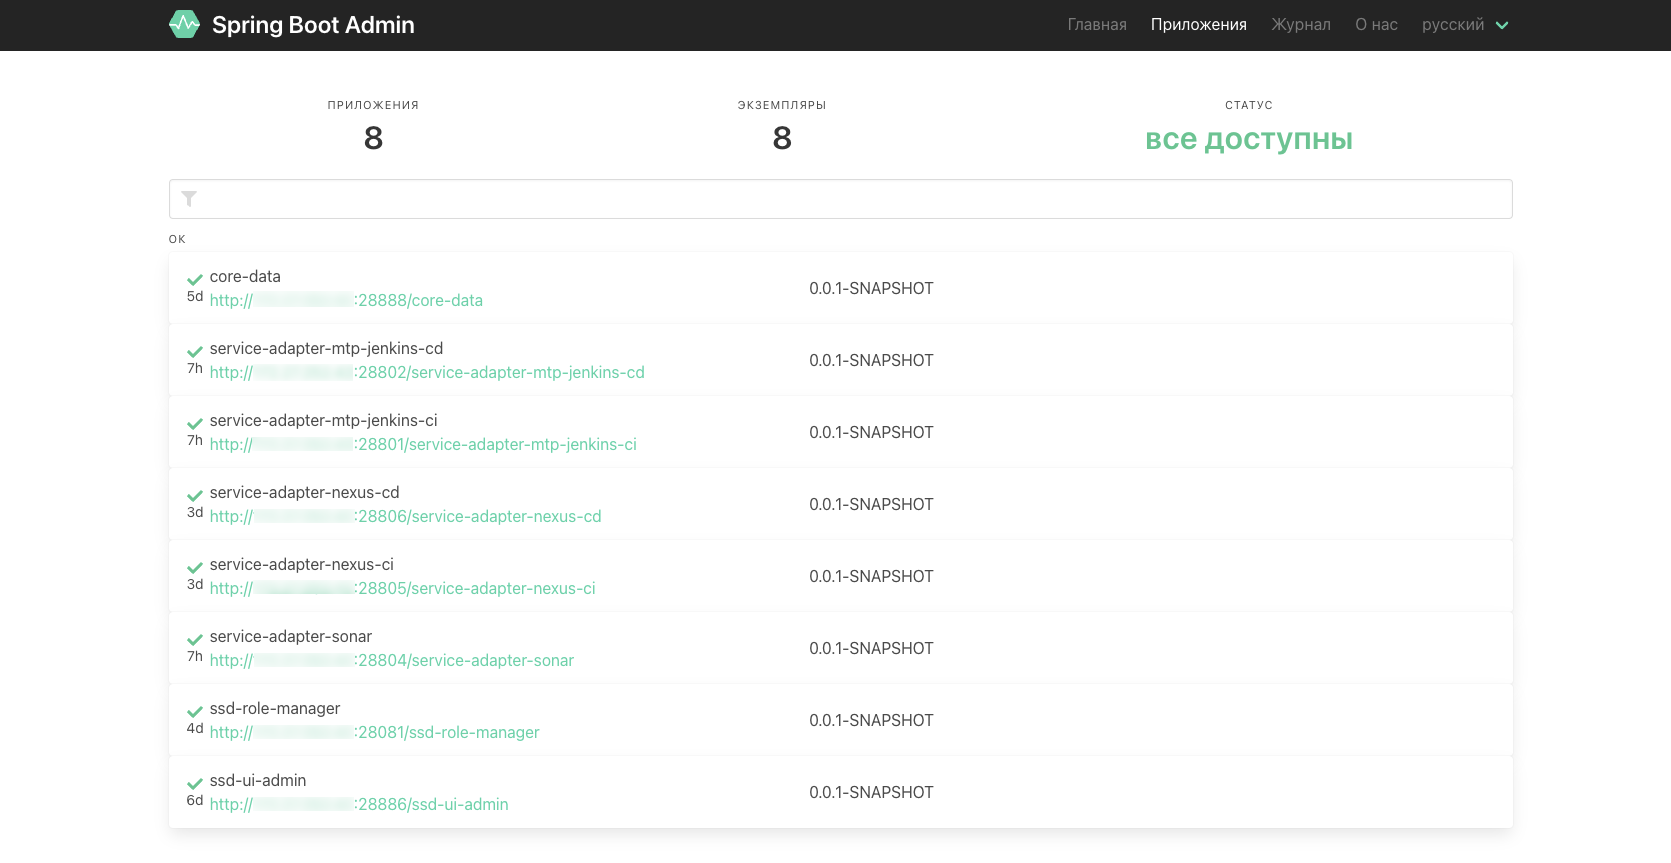Open the link for port 28801 jenkins-ci

coord(423,444)
